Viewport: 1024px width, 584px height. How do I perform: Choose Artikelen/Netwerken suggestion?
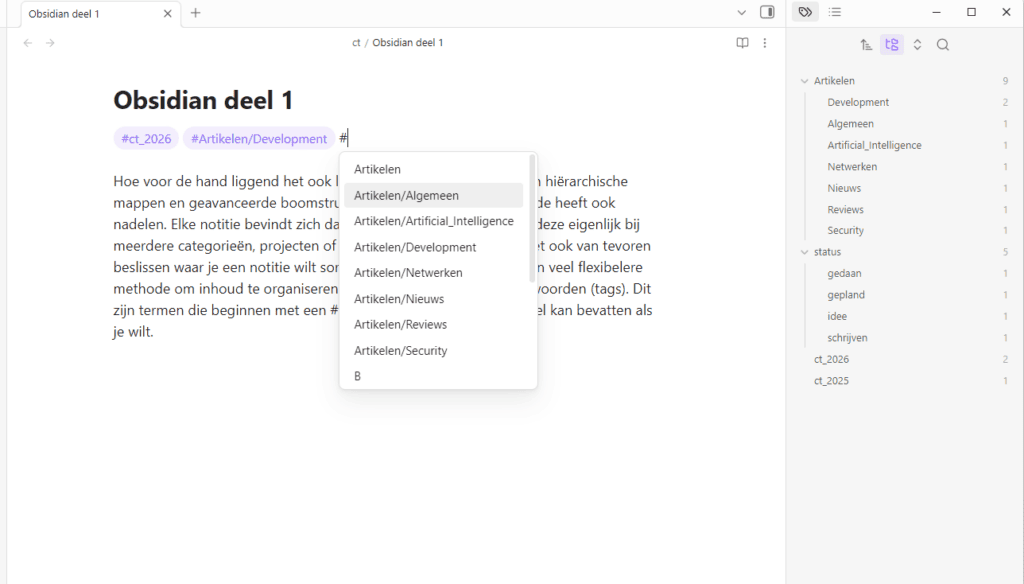pyautogui.click(x=434, y=272)
